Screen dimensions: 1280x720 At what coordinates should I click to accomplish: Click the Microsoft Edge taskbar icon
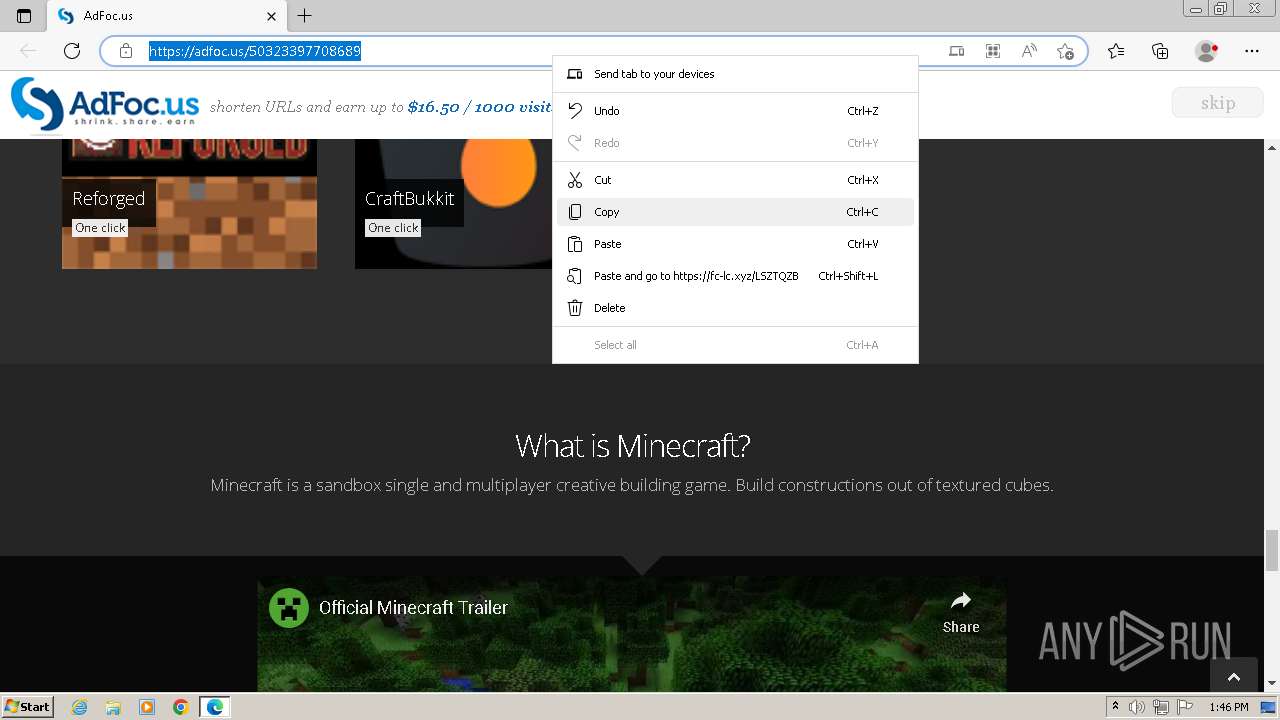pos(215,707)
